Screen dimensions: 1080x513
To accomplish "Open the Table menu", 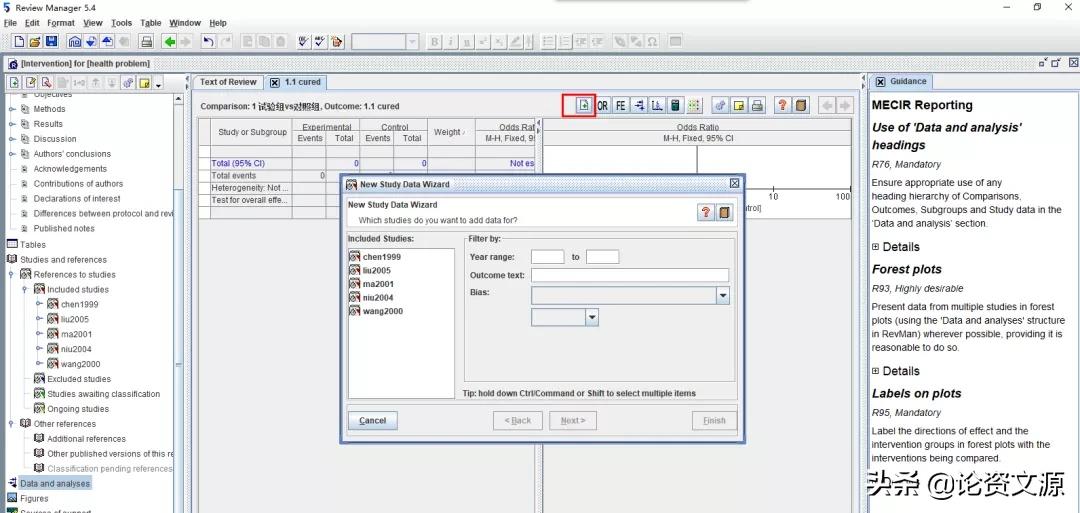I will click(x=151, y=23).
